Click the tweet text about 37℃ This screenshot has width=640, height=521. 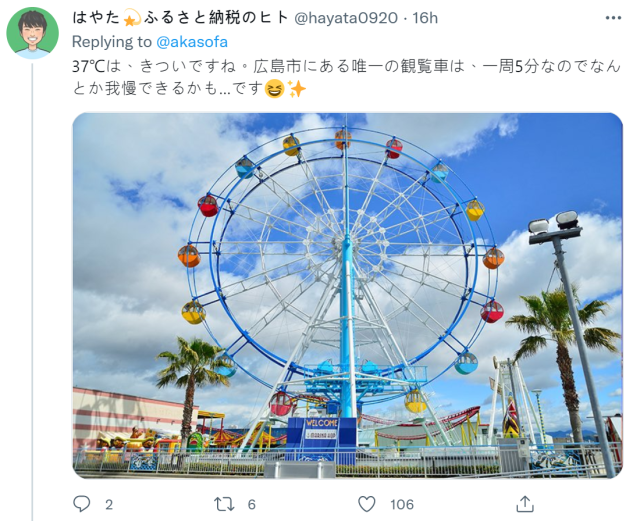pyautogui.click(x=346, y=77)
